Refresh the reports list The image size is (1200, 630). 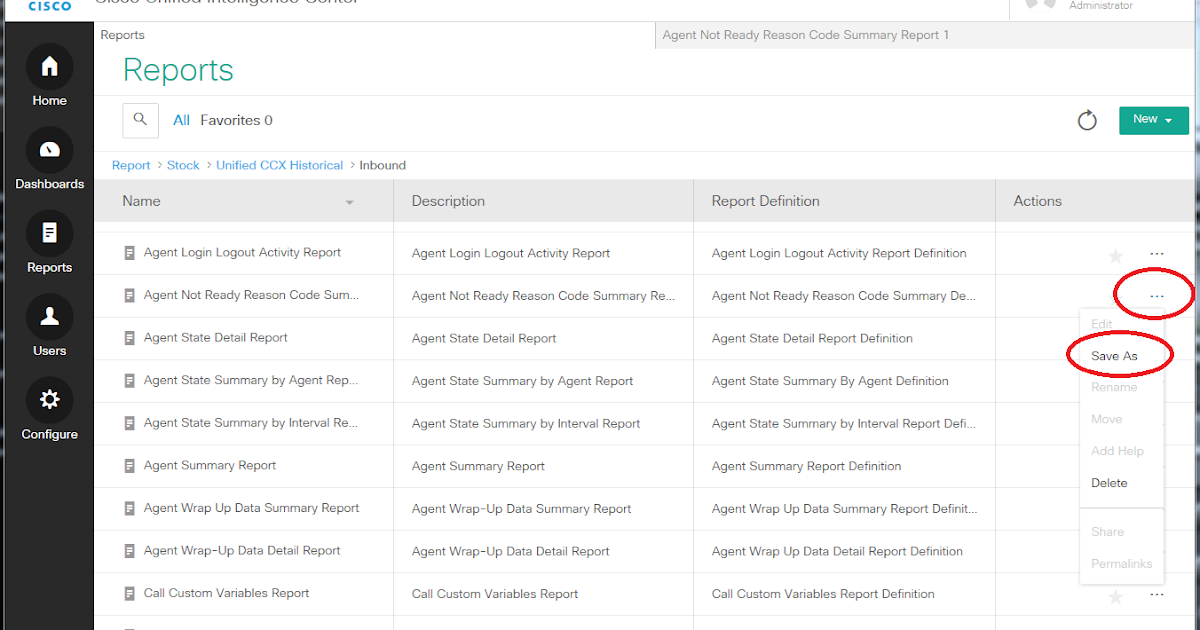[x=1087, y=121]
